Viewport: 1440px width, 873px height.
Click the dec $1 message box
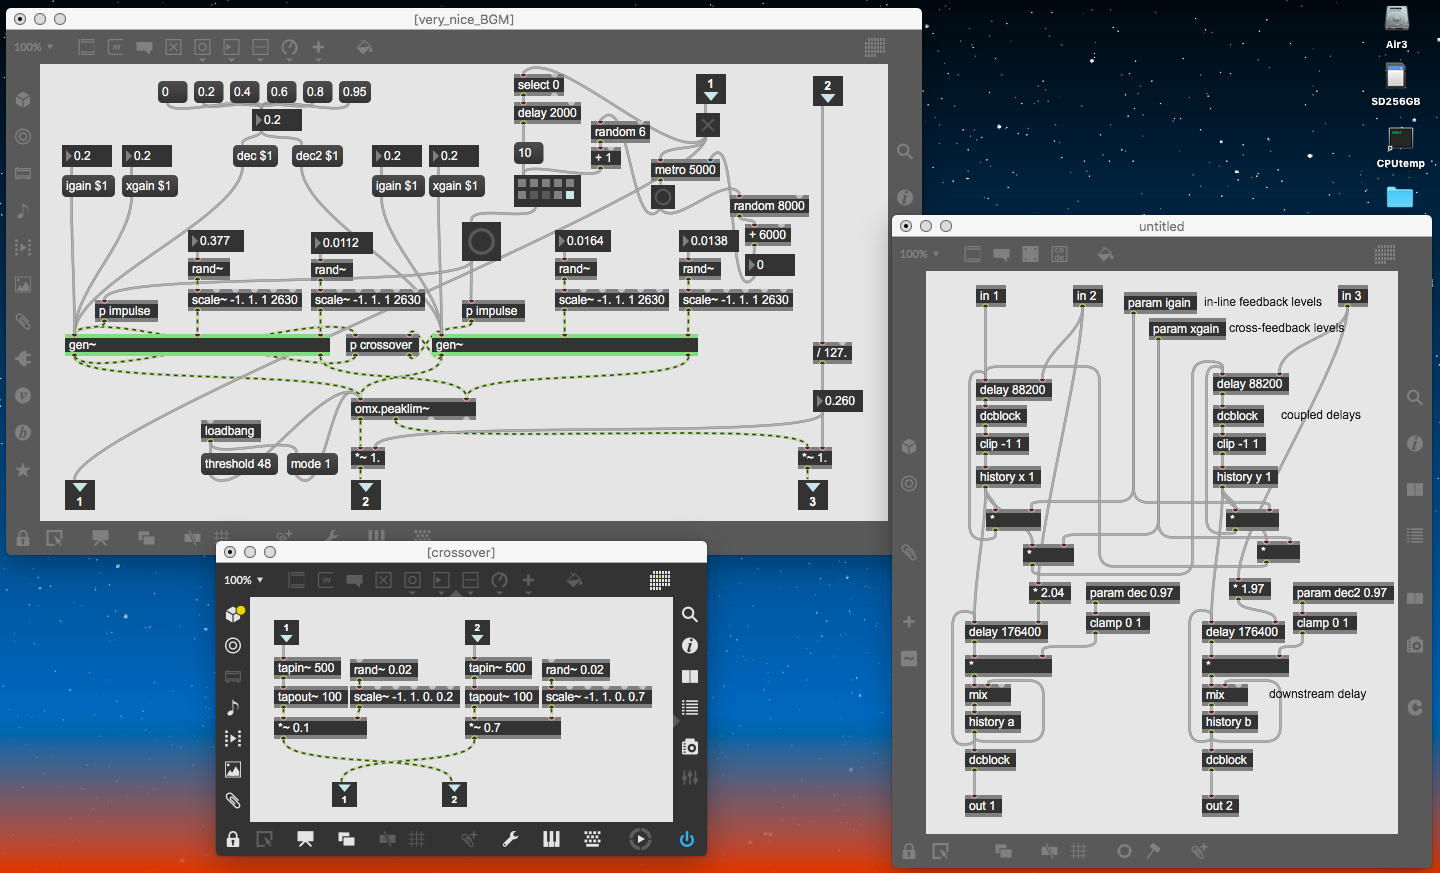(255, 156)
